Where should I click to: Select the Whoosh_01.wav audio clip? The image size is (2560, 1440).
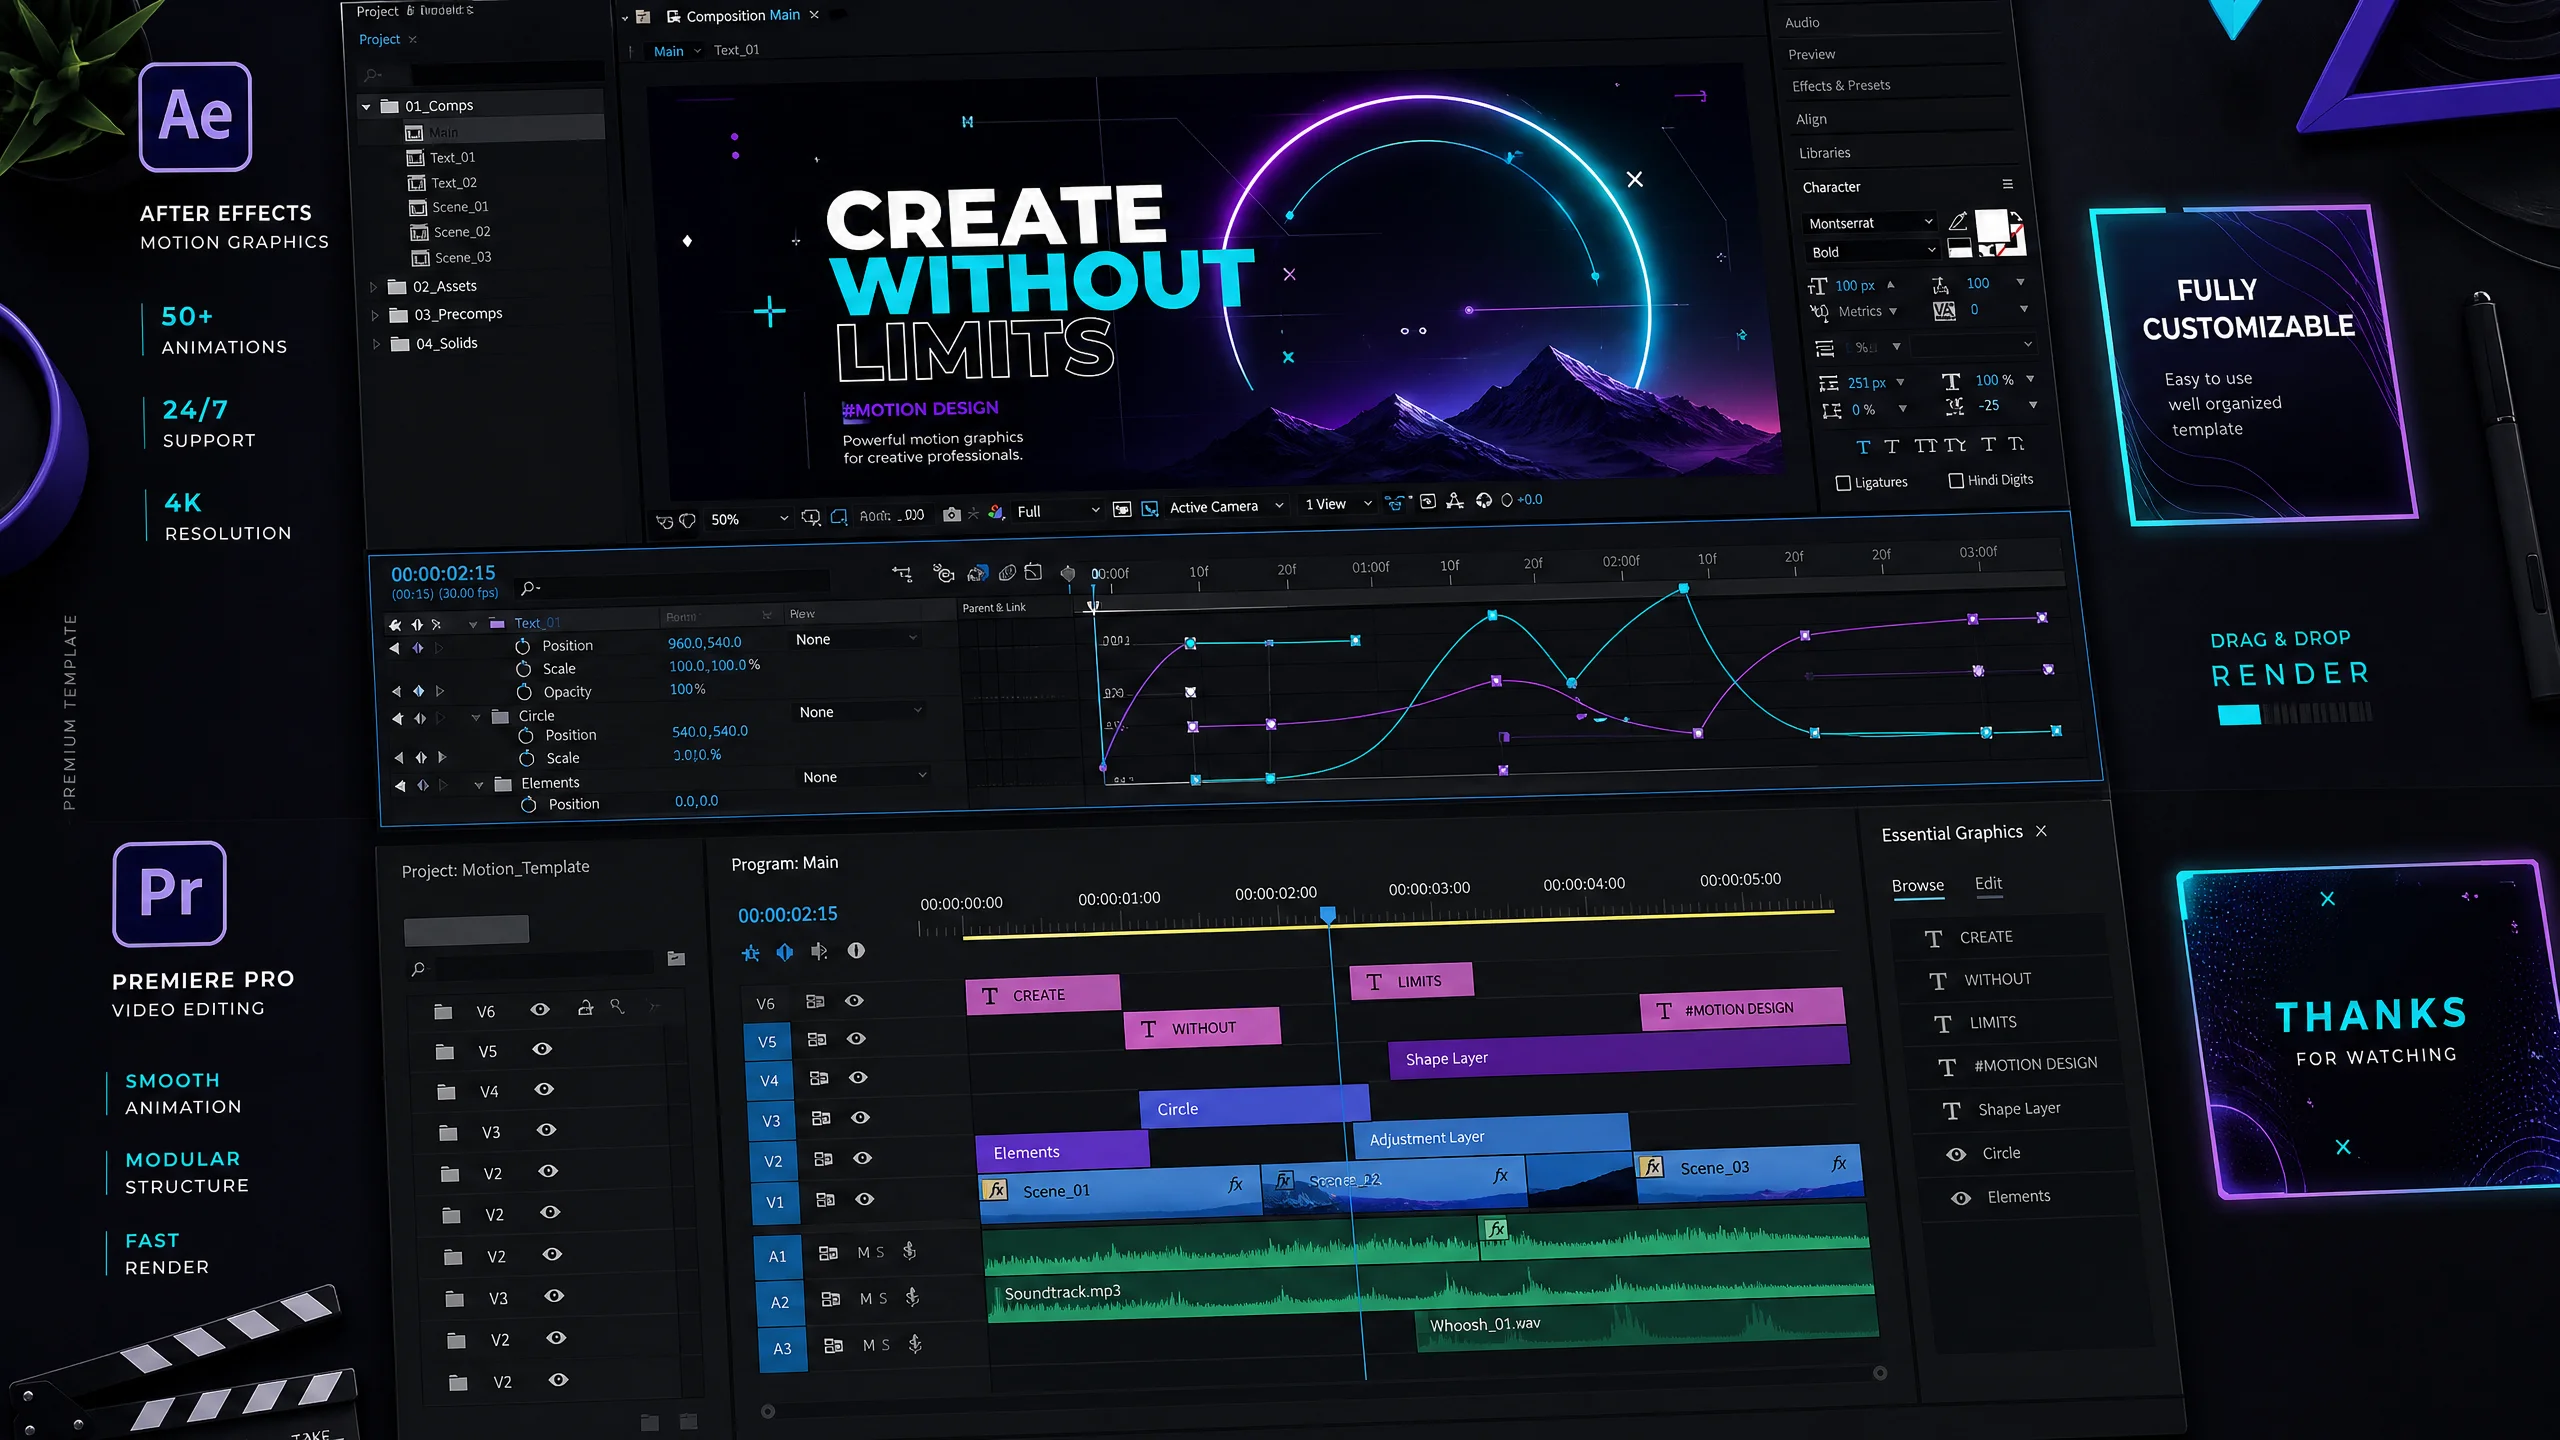pyautogui.click(x=1646, y=1326)
